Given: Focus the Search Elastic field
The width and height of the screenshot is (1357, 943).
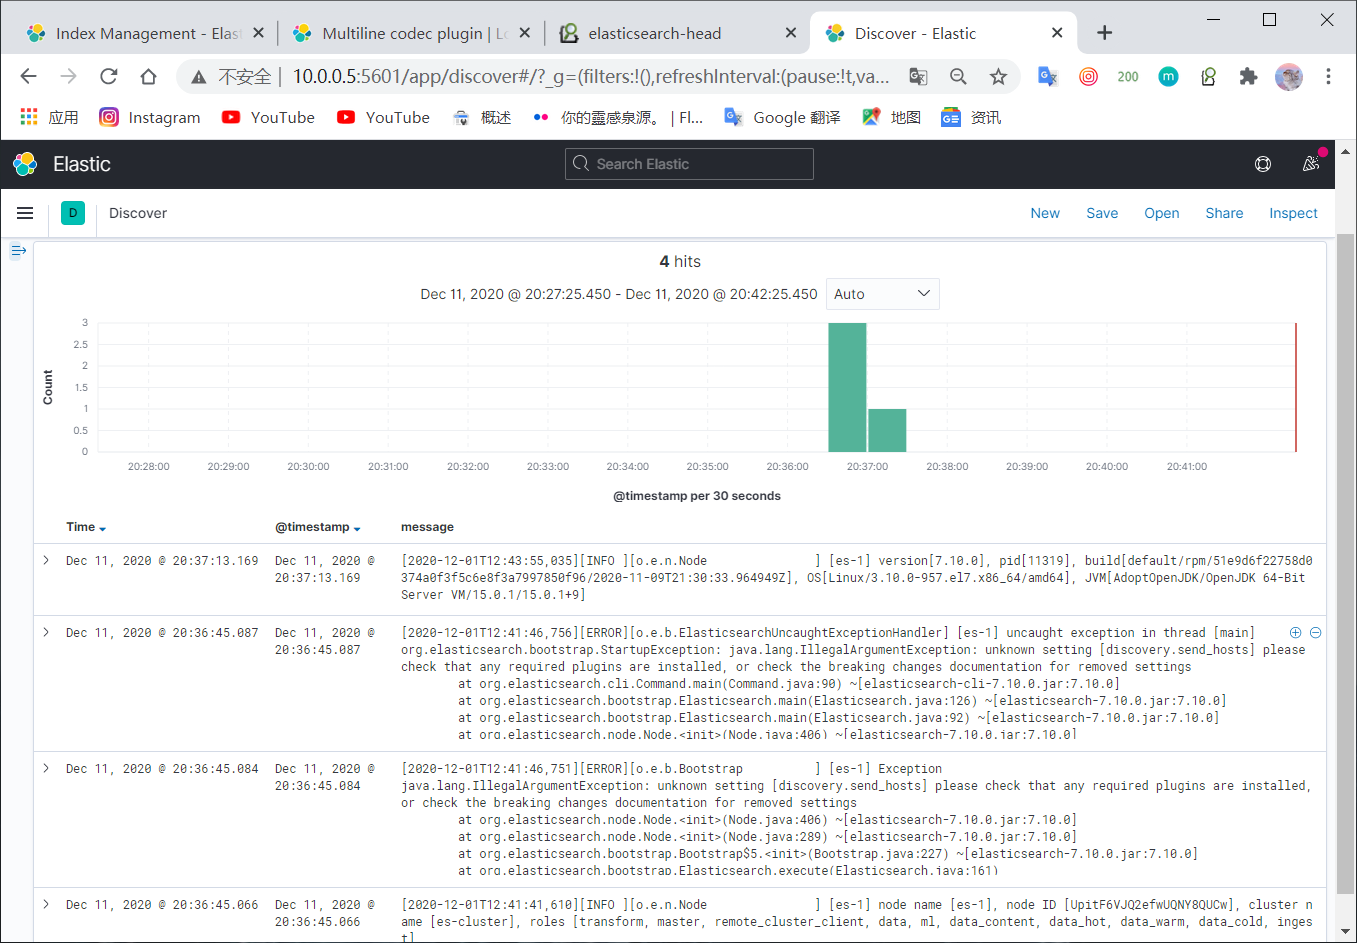Looking at the screenshot, I should click(x=689, y=164).
